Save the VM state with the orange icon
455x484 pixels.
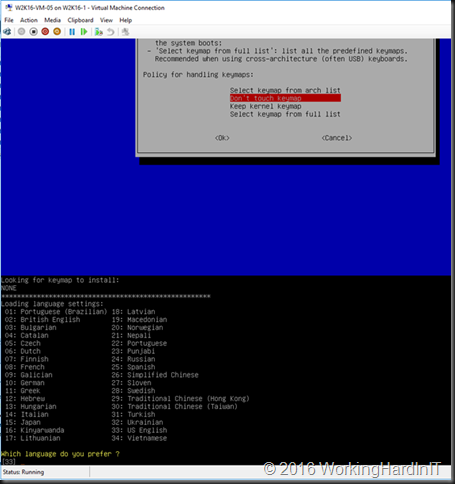pyautogui.click(x=57, y=32)
